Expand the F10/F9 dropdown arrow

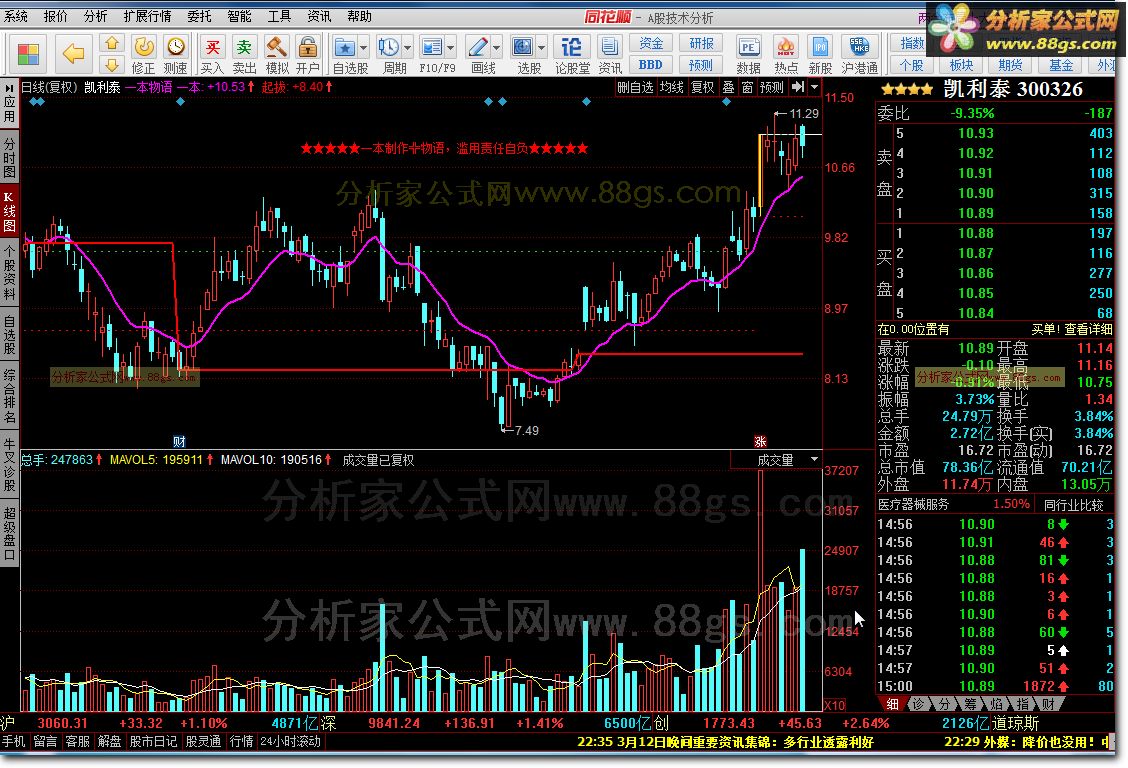click(x=451, y=48)
